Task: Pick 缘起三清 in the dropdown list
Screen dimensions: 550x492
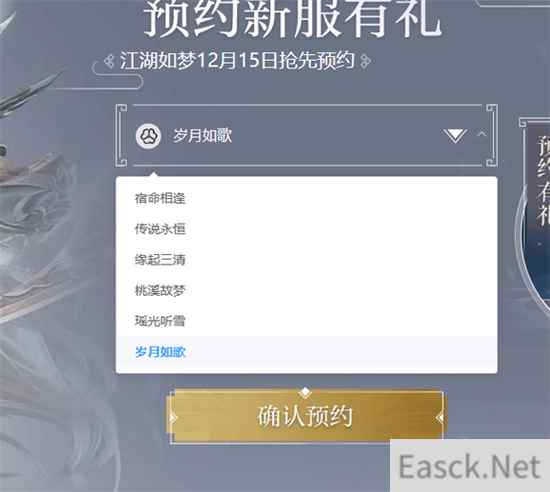Action: coord(306,260)
